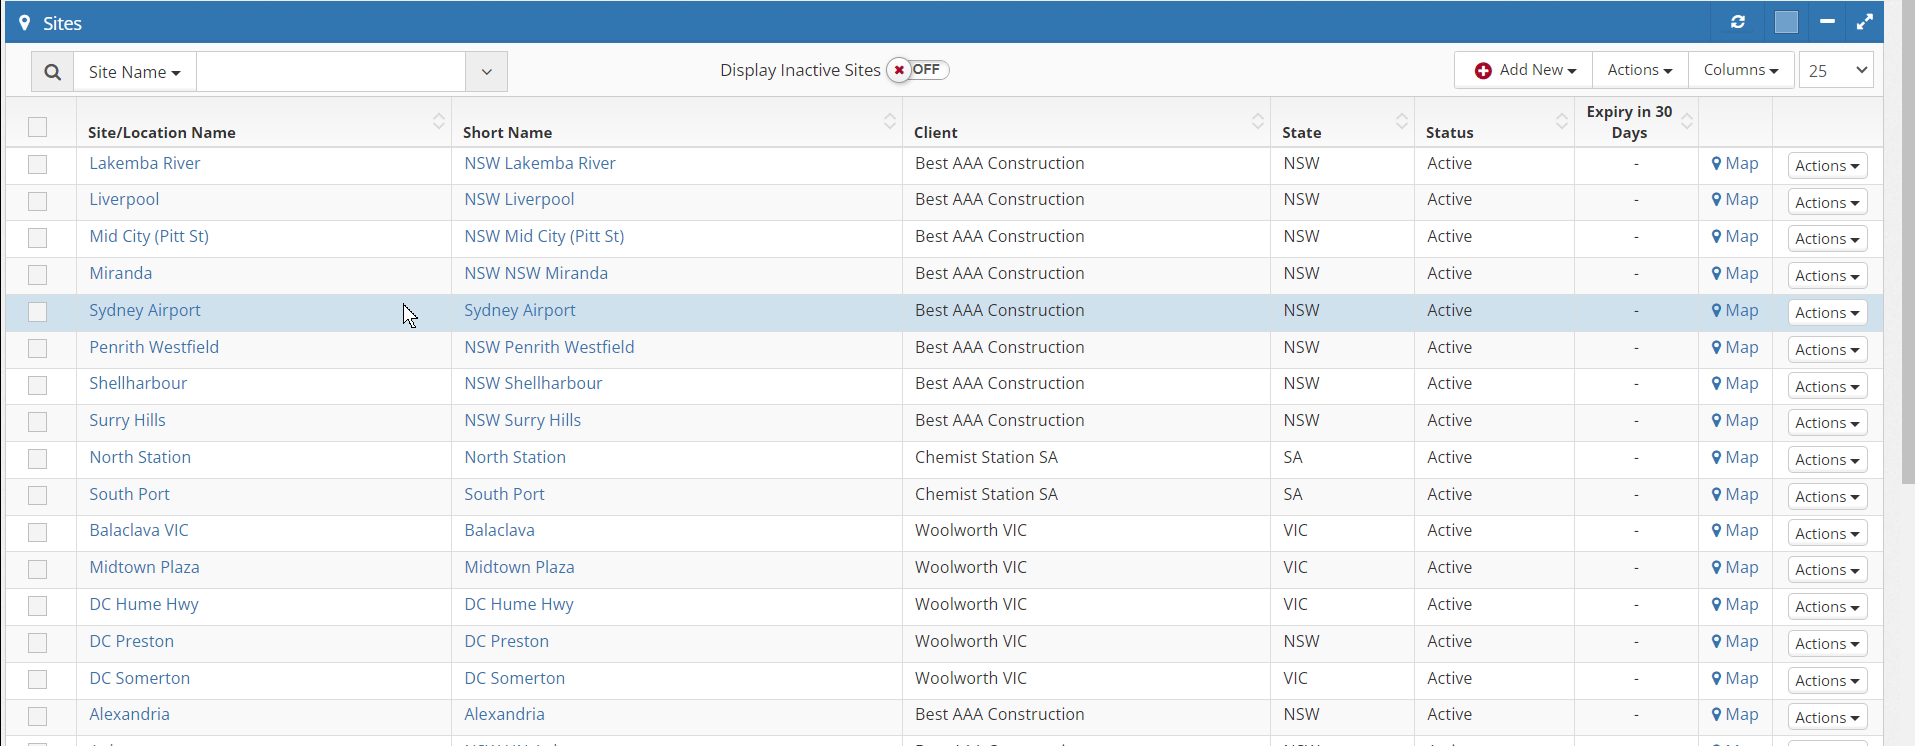Sort the Client column using arrows
1915x746 pixels.
tap(1257, 121)
